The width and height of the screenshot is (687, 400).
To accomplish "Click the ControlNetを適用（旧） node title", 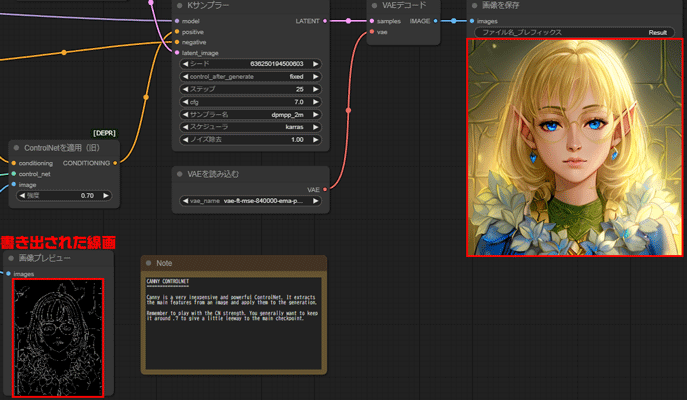I will tap(62, 148).
